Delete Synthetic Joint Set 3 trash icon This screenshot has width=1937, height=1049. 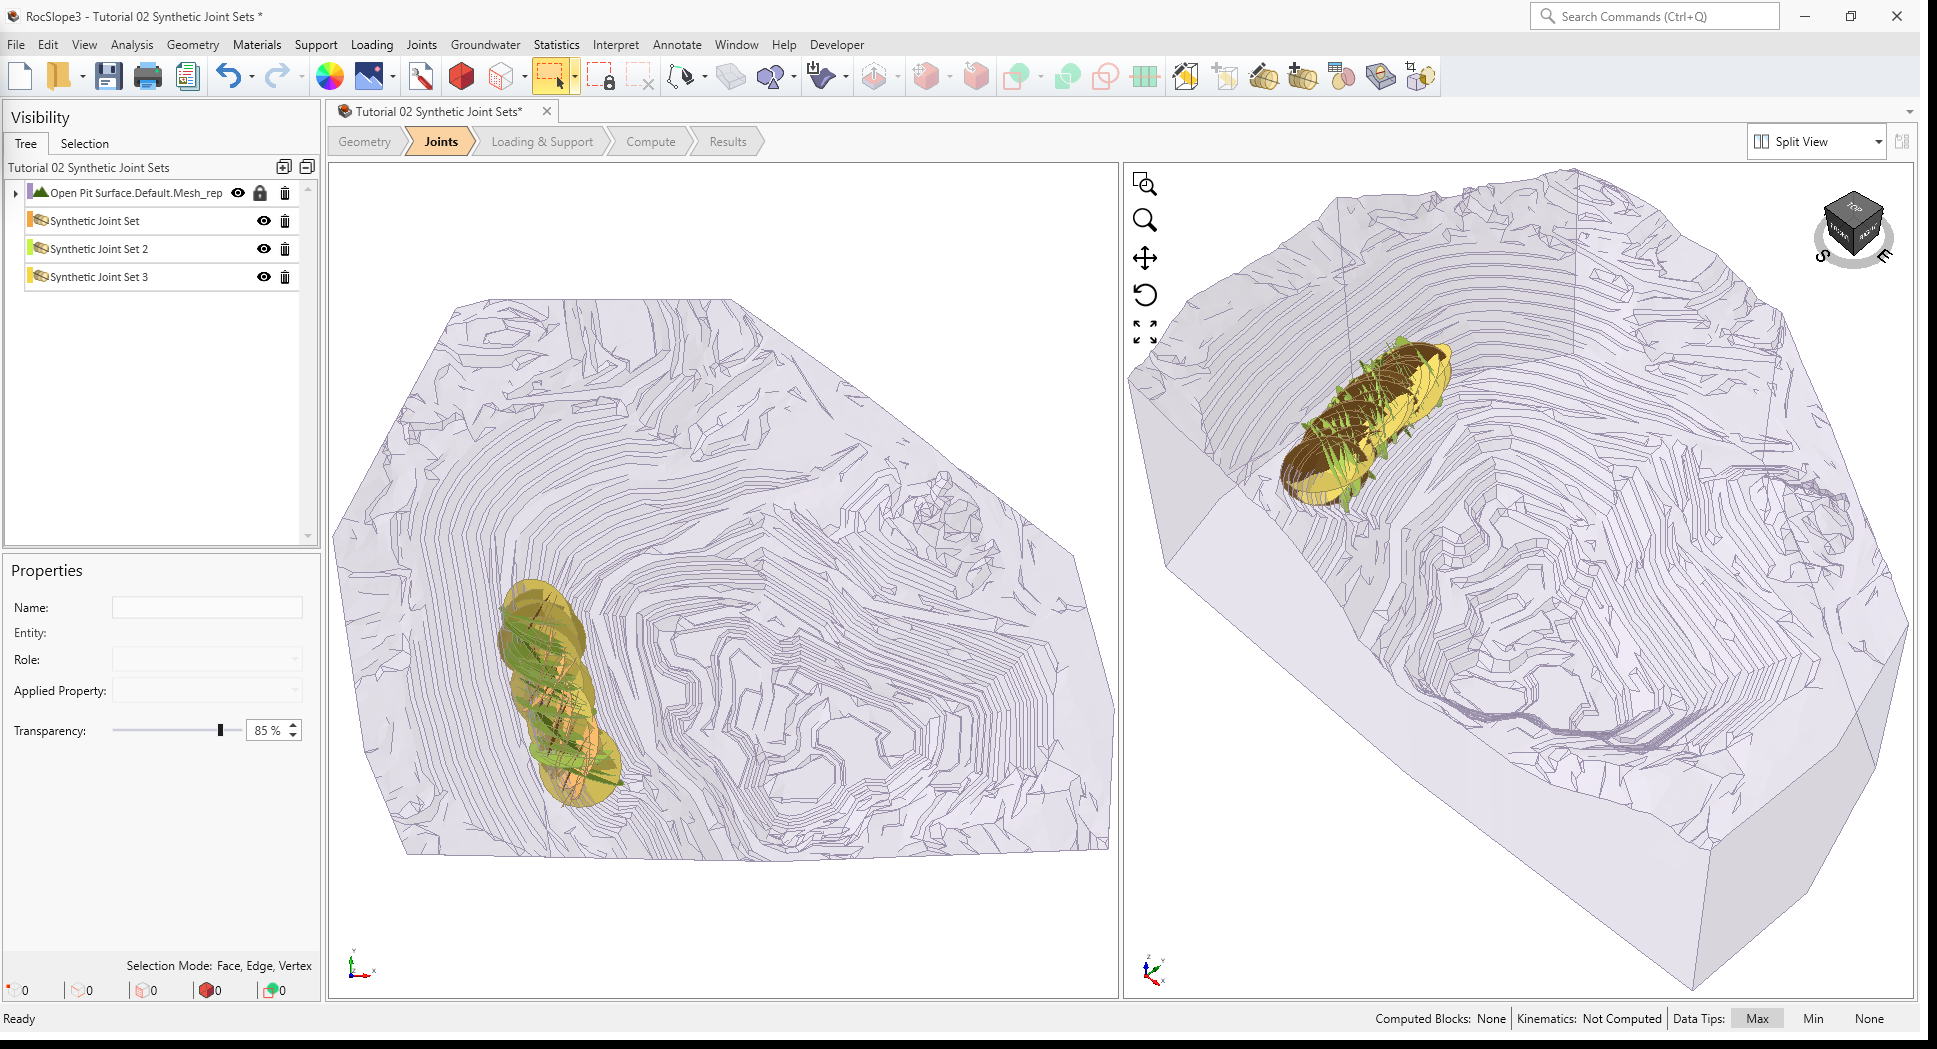(285, 277)
